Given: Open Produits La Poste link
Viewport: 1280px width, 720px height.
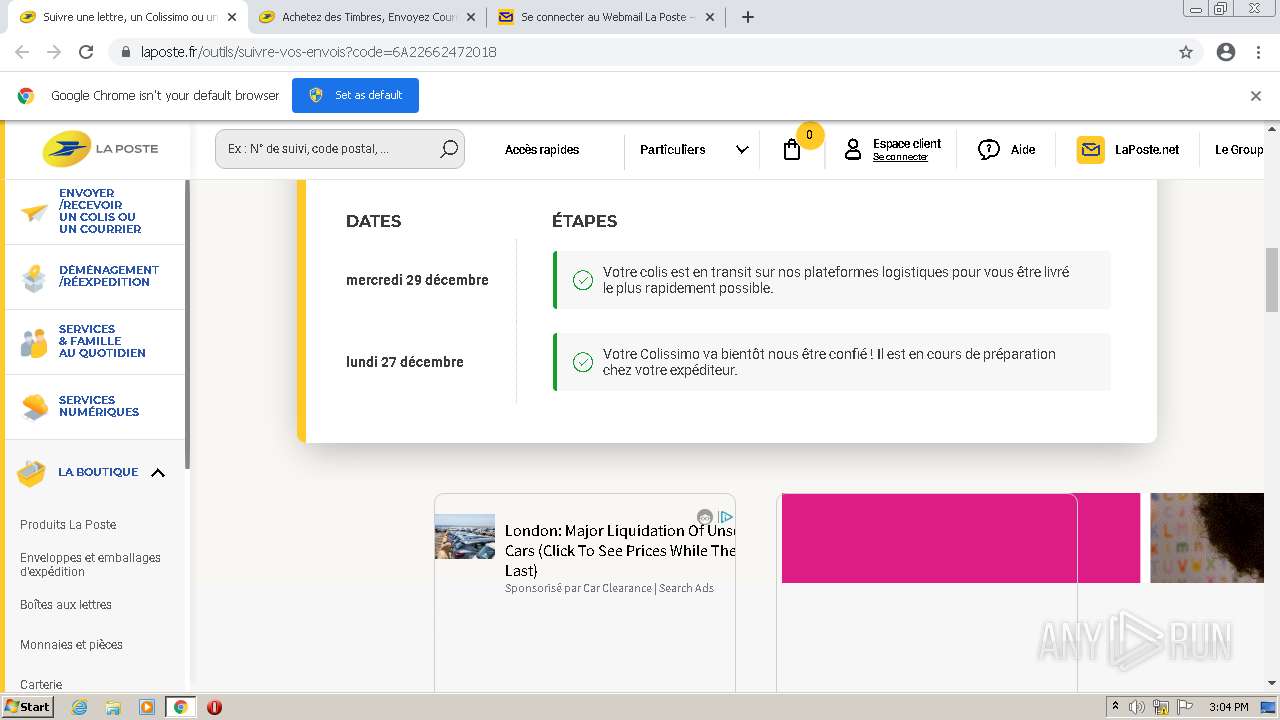Looking at the screenshot, I should [68, 525].
